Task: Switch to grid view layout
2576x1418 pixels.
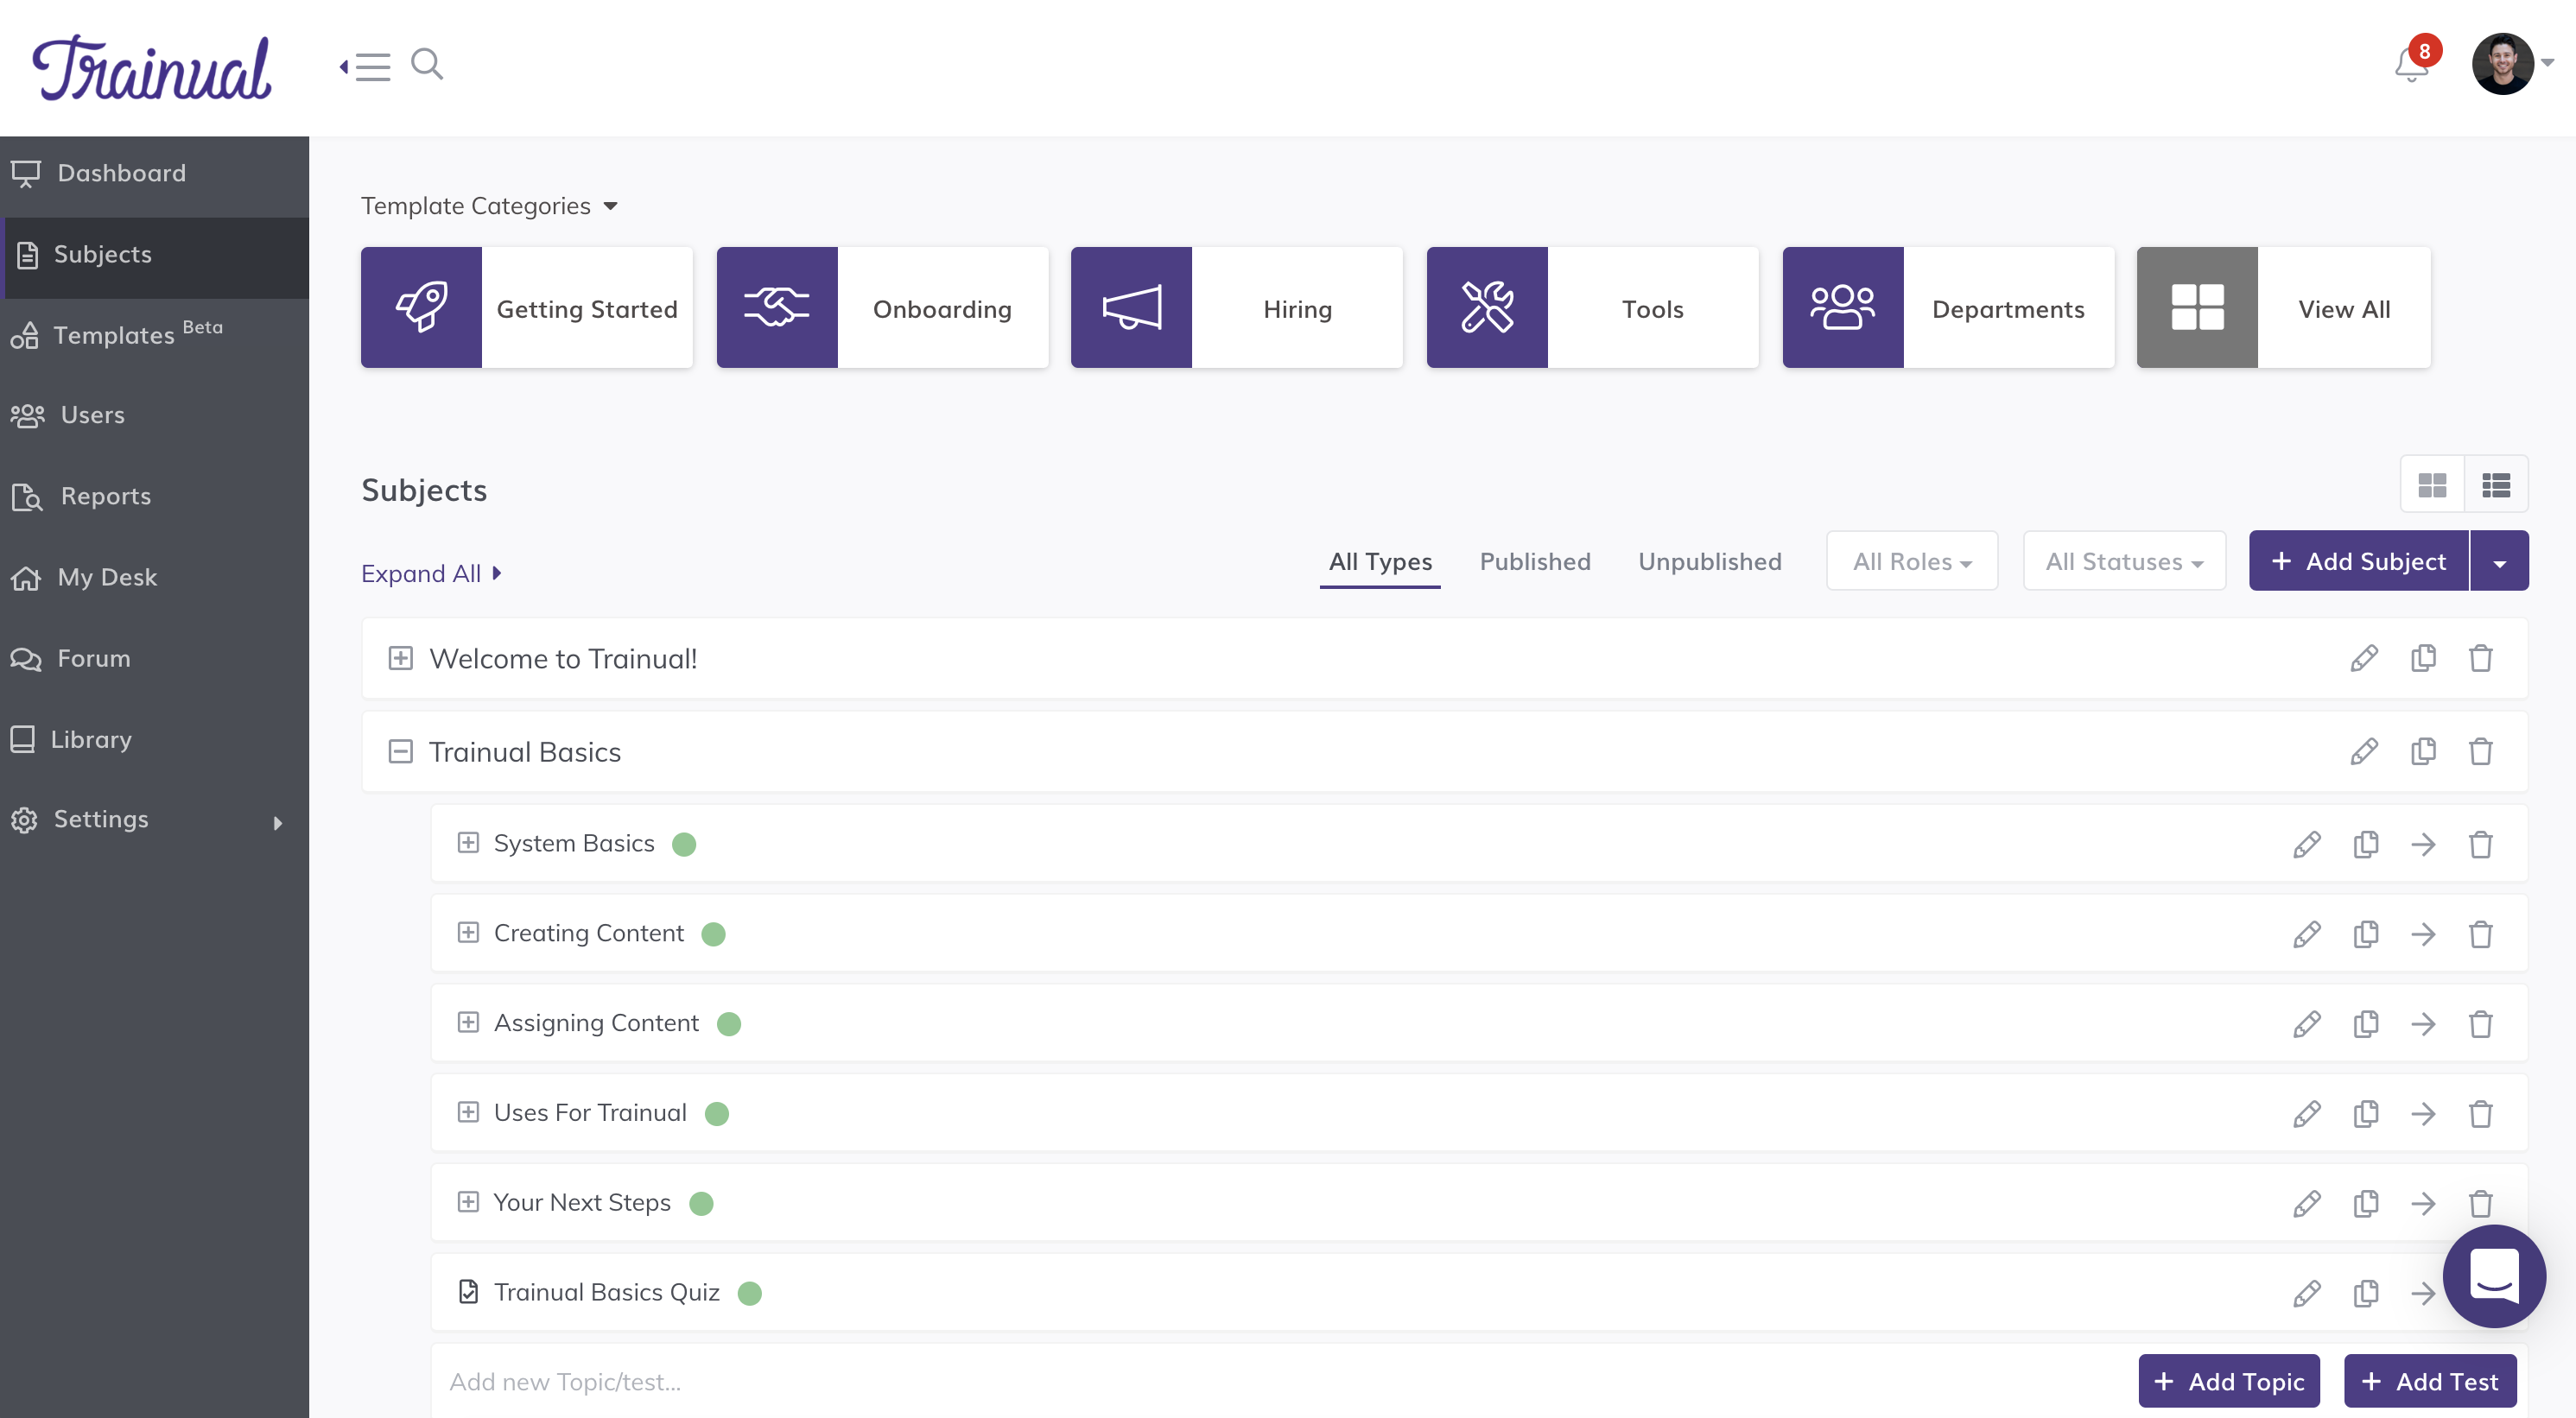Action: 2432,485
